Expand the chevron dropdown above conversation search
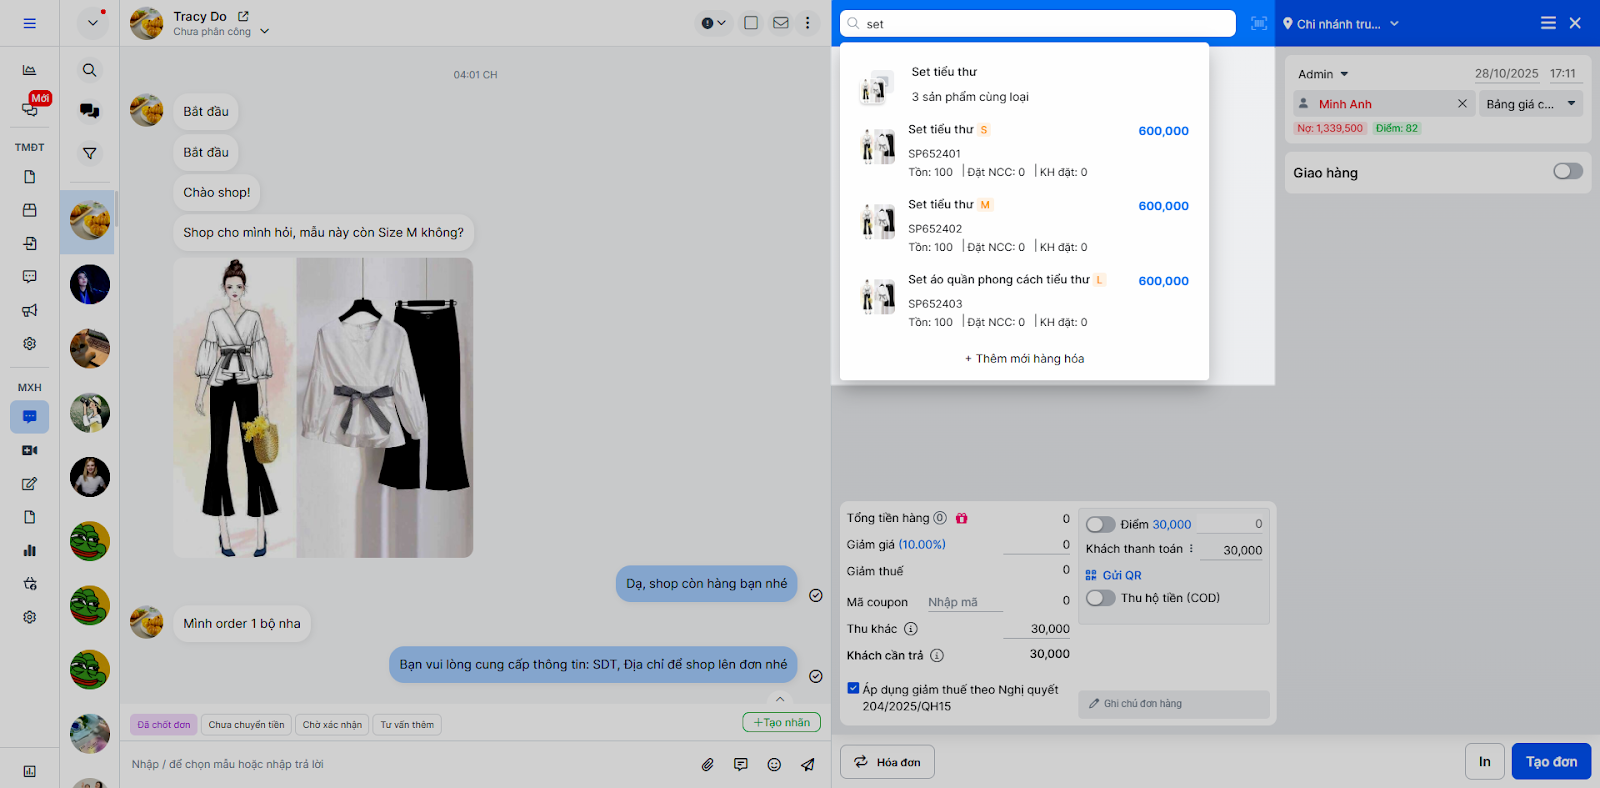The height and width of the screenshot is (788, 1600). pos(92,23)
